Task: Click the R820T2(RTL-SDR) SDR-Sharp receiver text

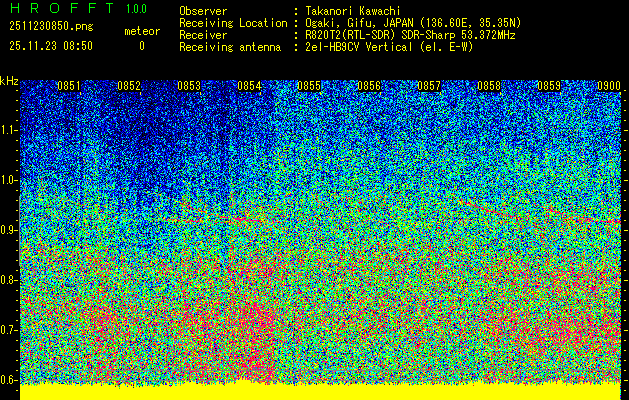Action: 410,35
